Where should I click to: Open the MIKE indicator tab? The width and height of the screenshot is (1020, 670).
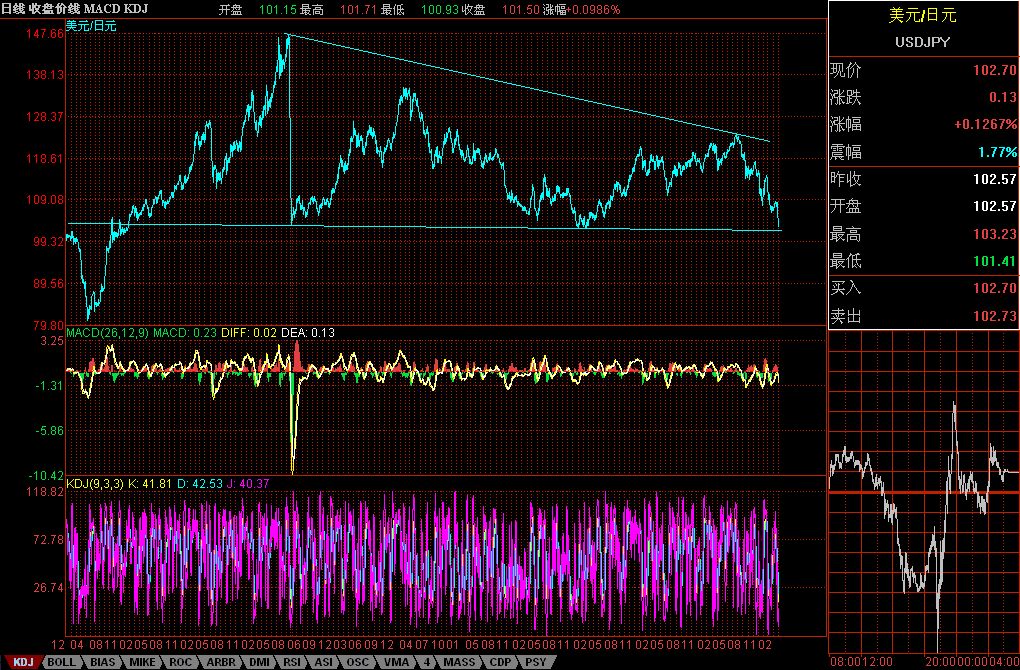point(142,662)
